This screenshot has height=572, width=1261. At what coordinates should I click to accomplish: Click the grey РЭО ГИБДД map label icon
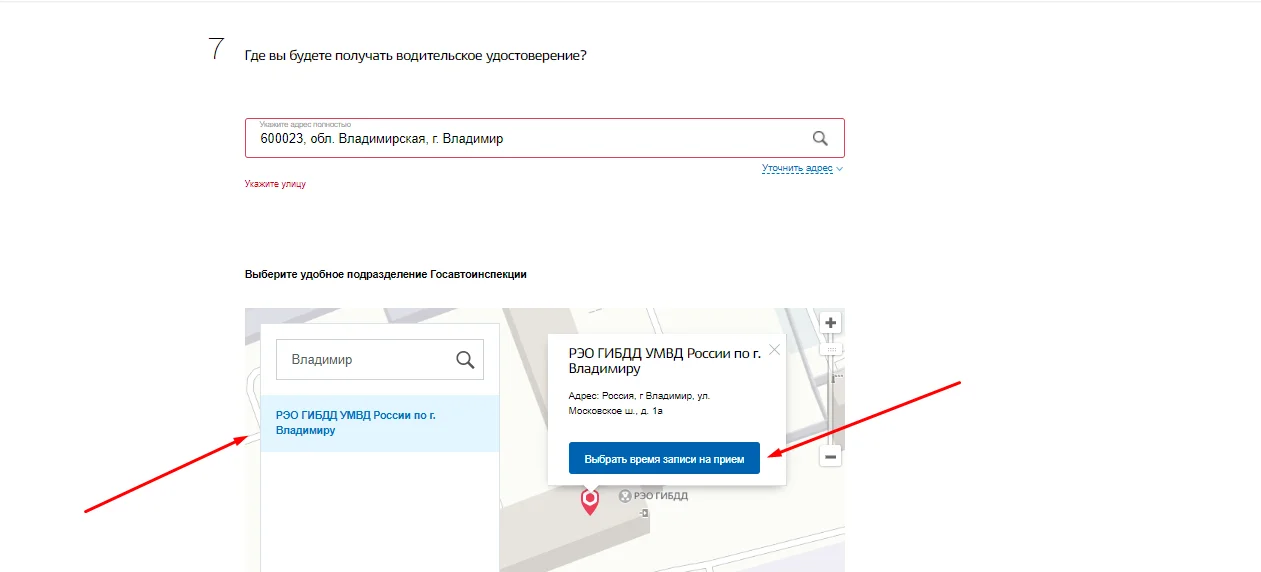pyautogui.click(x=625, y=495)
